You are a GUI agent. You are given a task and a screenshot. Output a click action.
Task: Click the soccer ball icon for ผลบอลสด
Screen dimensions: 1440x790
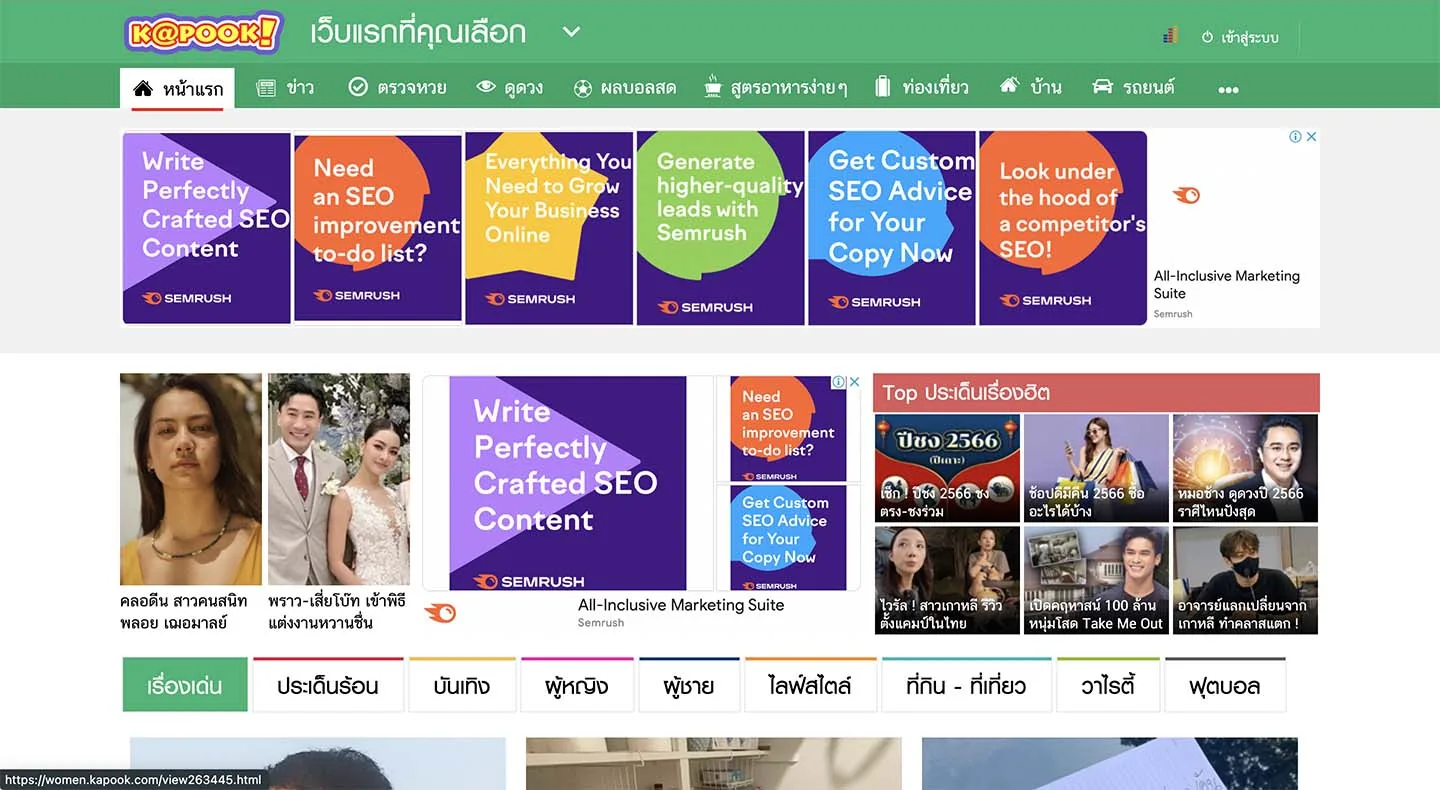582,88
